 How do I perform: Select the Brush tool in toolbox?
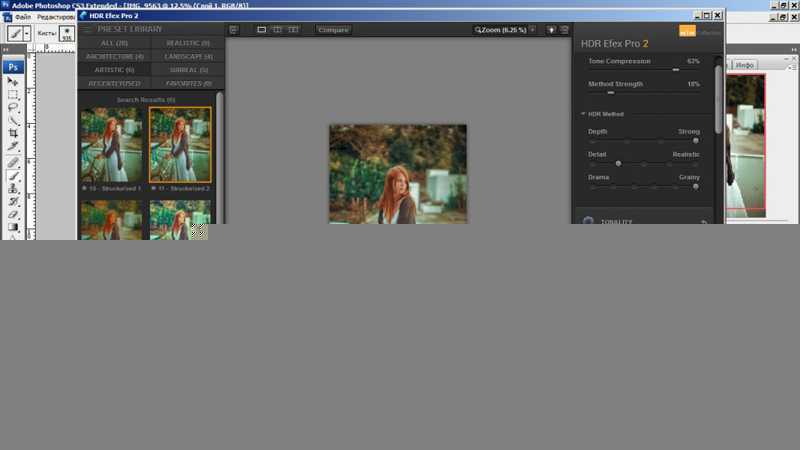tap(13, 176)
